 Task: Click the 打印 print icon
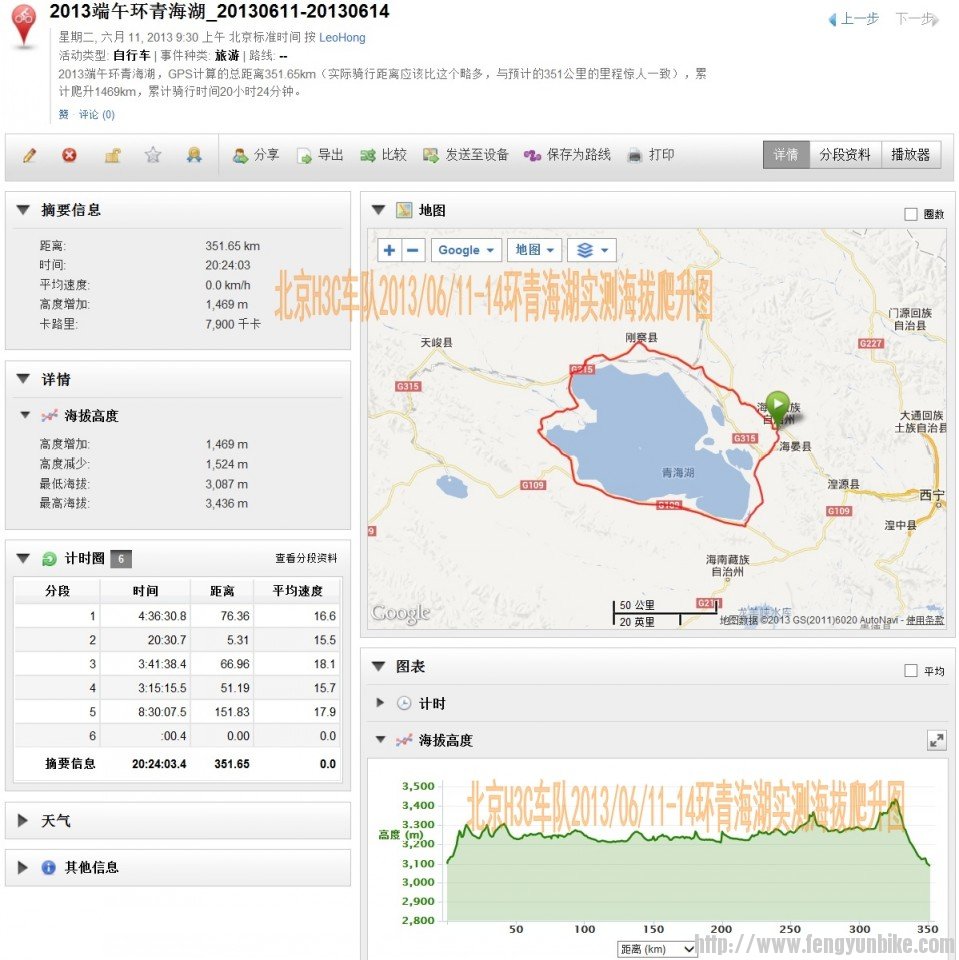pos(650,155)
